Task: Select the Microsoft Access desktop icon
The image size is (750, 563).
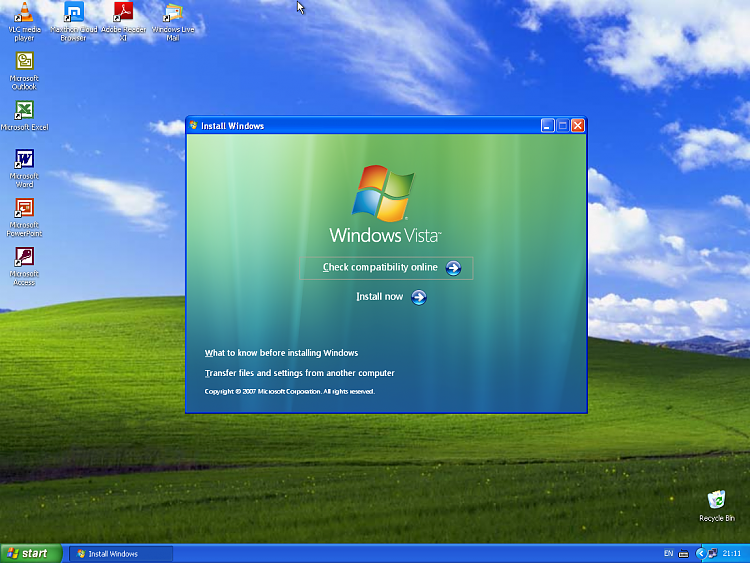Action: point(24,266)
